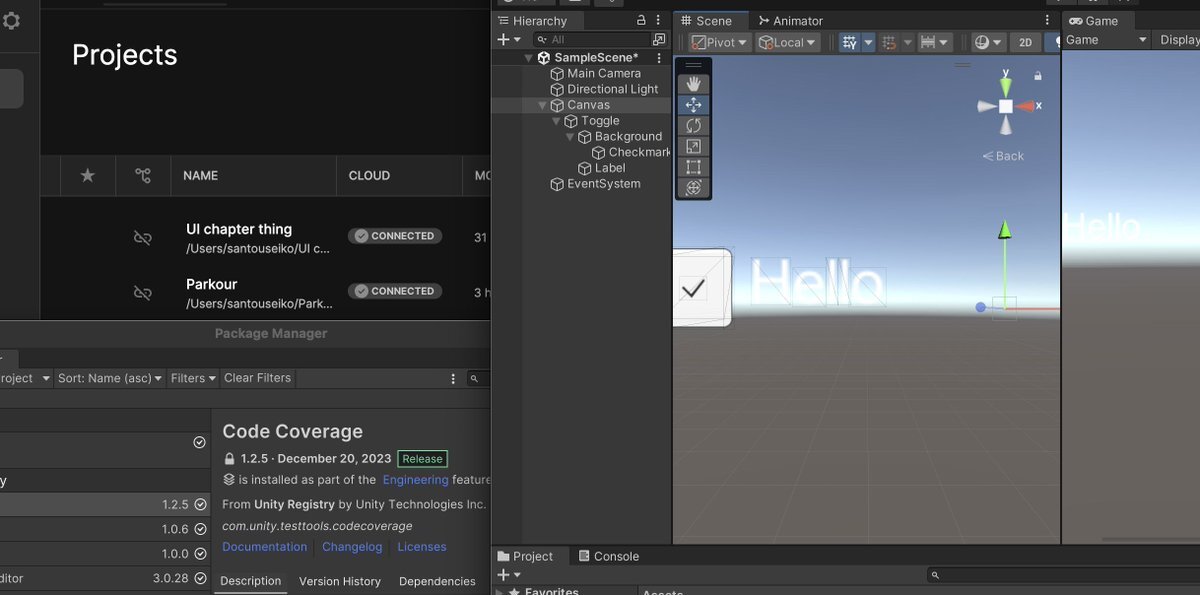Click the source control column header icon
This screenshot has width=1200, height=595.
pyautogui.click(x=143, y=176)
